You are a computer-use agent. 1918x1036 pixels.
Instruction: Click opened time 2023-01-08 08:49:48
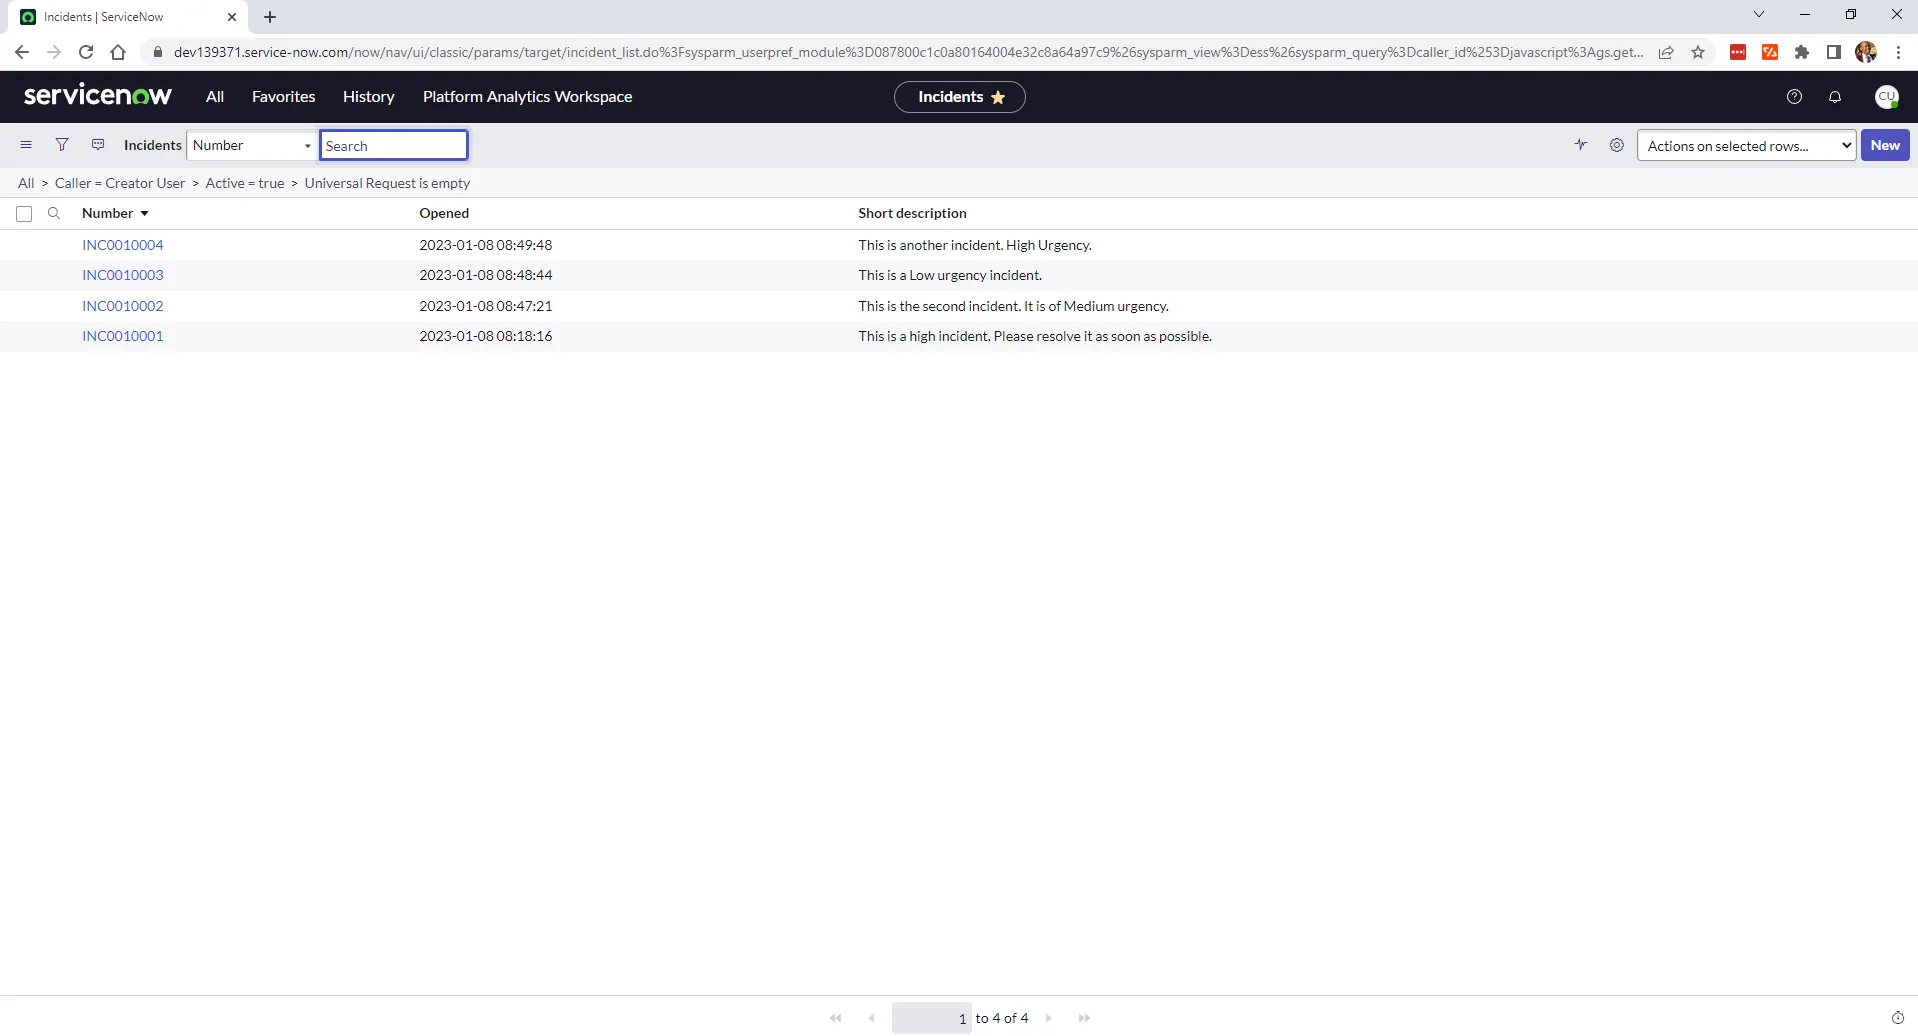(486, 245)
